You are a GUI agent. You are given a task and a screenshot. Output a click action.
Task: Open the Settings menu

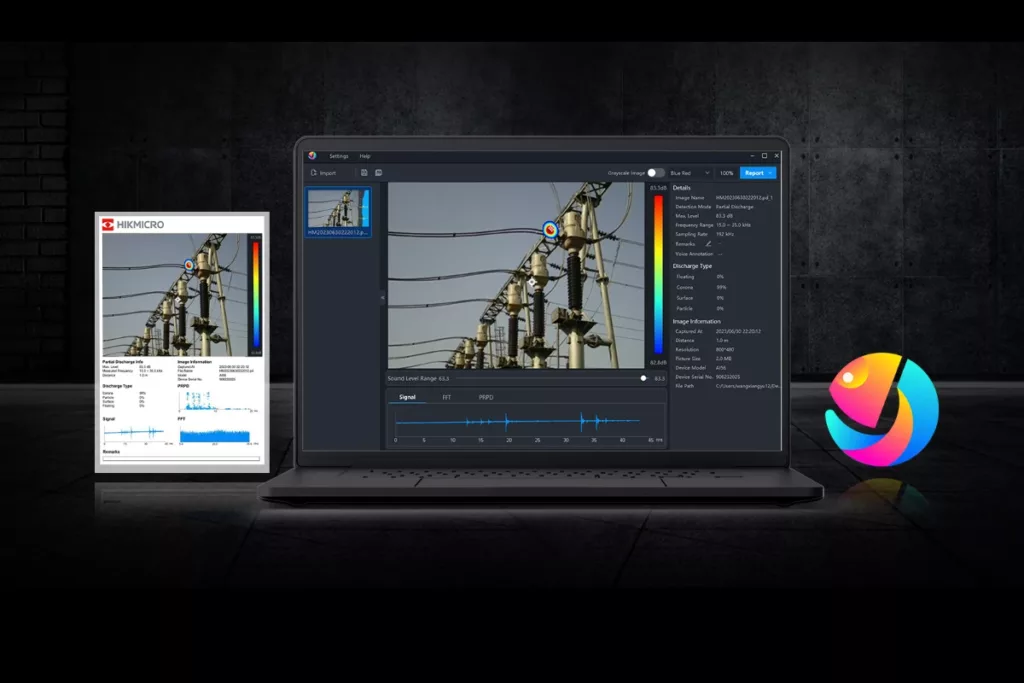tap(339, 156)
